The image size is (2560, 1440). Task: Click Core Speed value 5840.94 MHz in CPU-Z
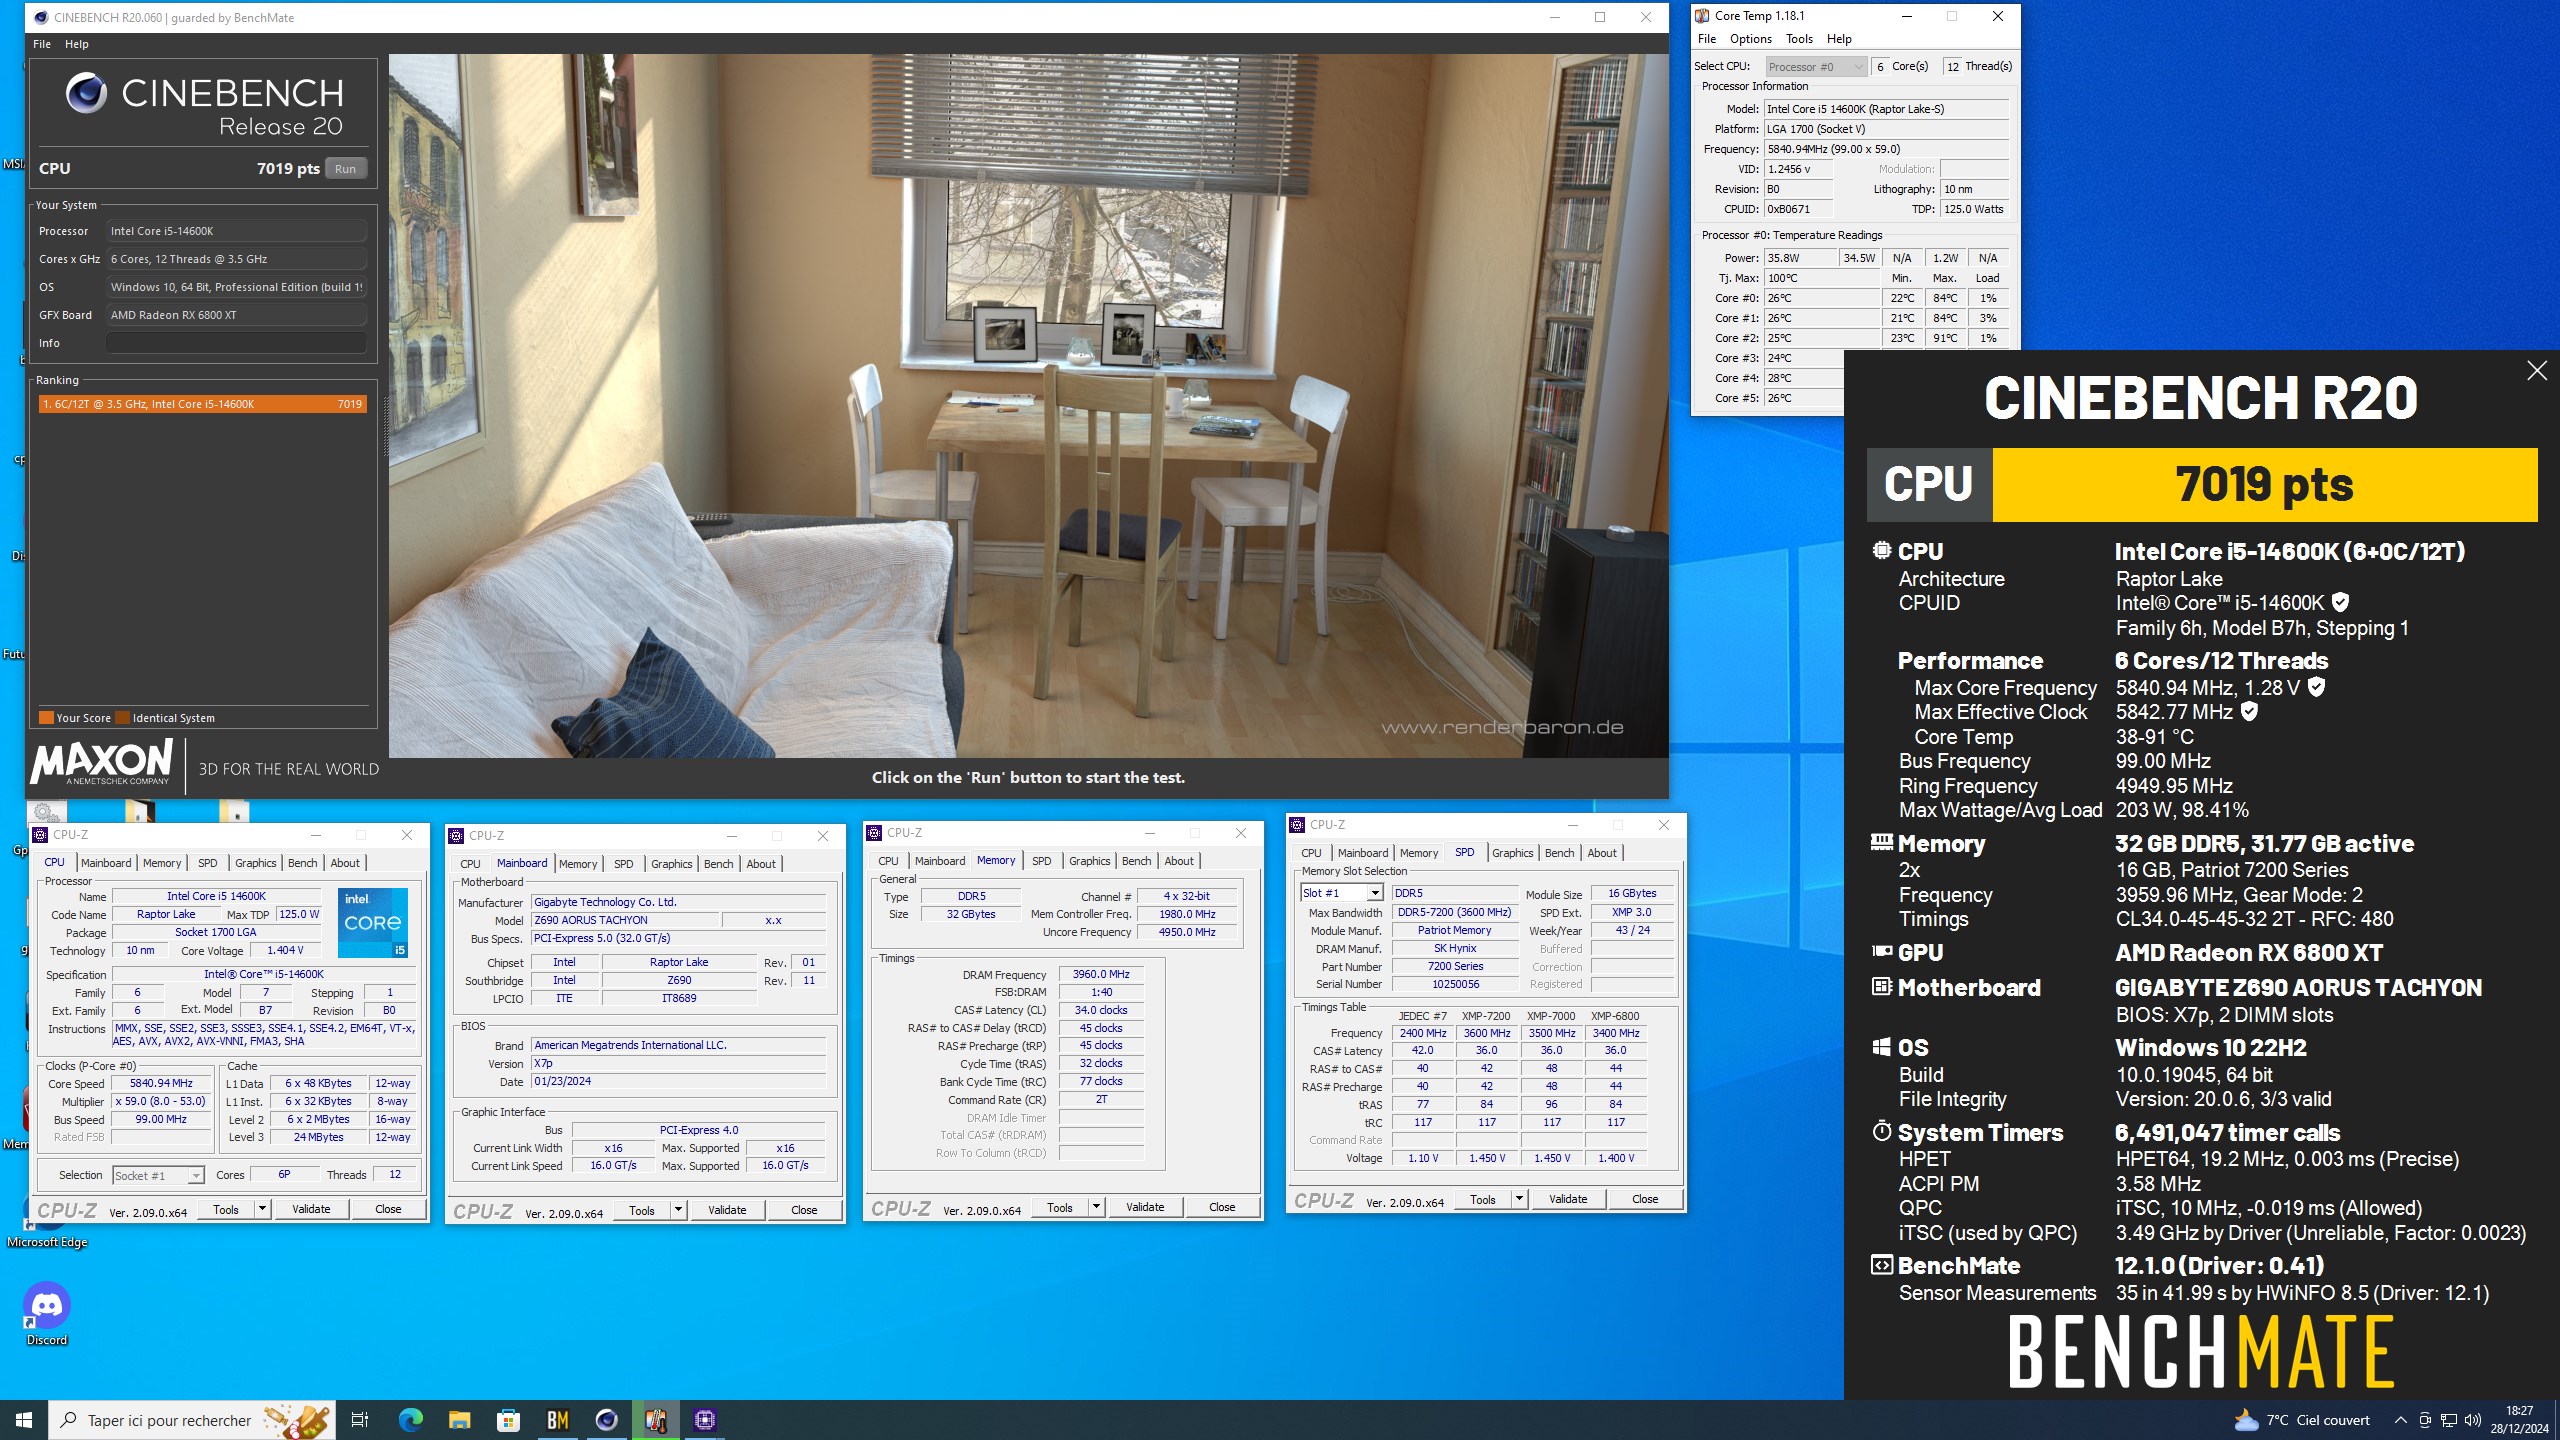pos(161,1083)
